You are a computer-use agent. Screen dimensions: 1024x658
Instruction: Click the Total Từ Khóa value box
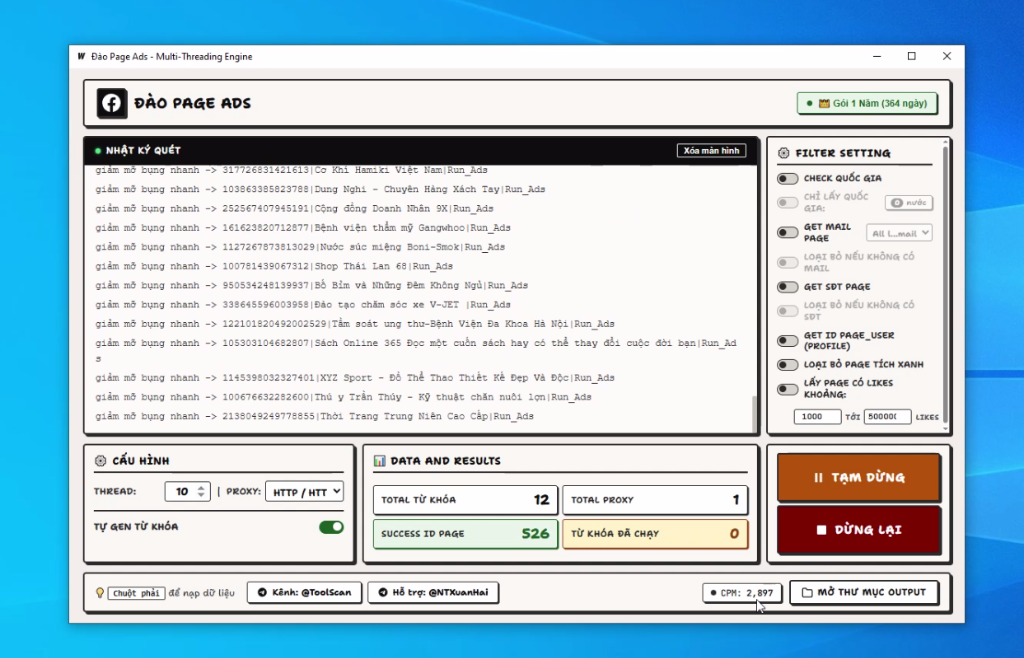465,500
